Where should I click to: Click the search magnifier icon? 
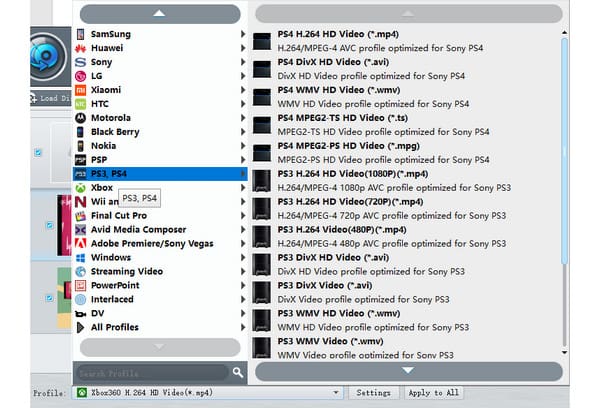click(x=238, y=372)
